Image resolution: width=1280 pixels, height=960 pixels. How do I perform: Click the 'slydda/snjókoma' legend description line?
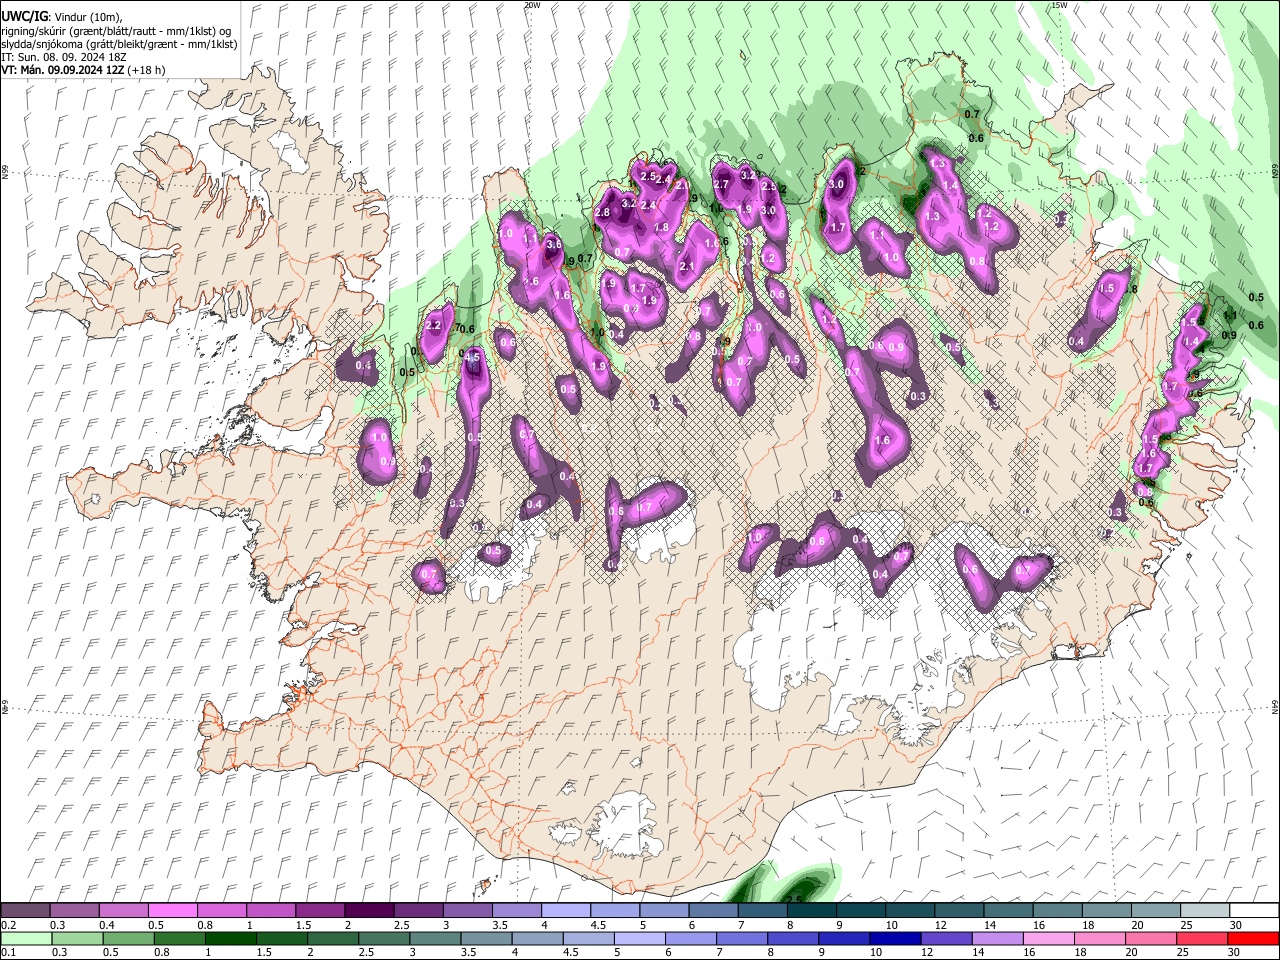pyautogui.click(x=119, y=44)
